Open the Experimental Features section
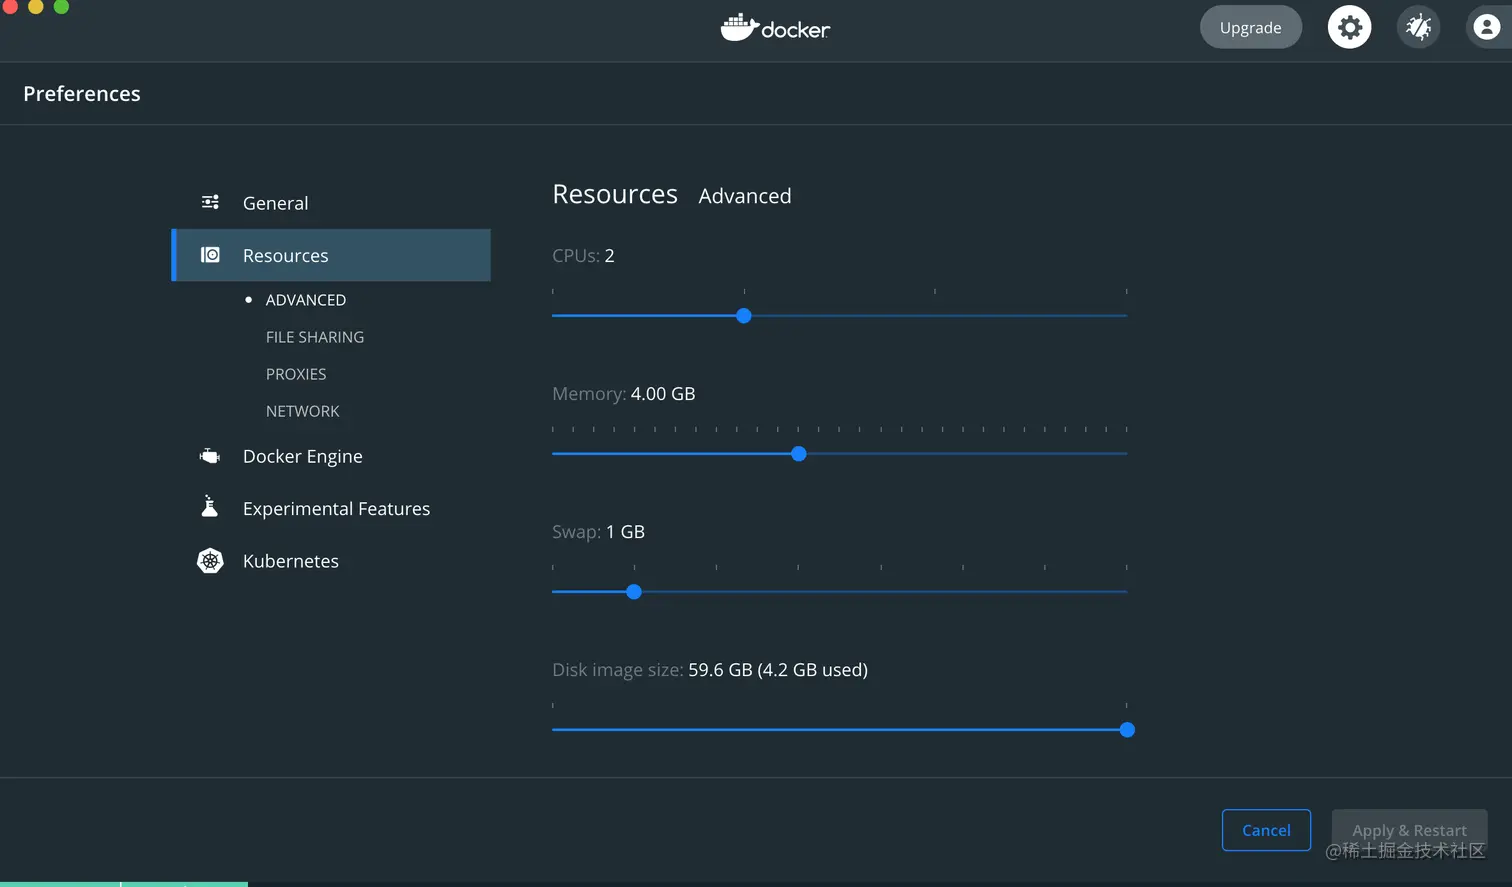 click(x=331, y=508)
